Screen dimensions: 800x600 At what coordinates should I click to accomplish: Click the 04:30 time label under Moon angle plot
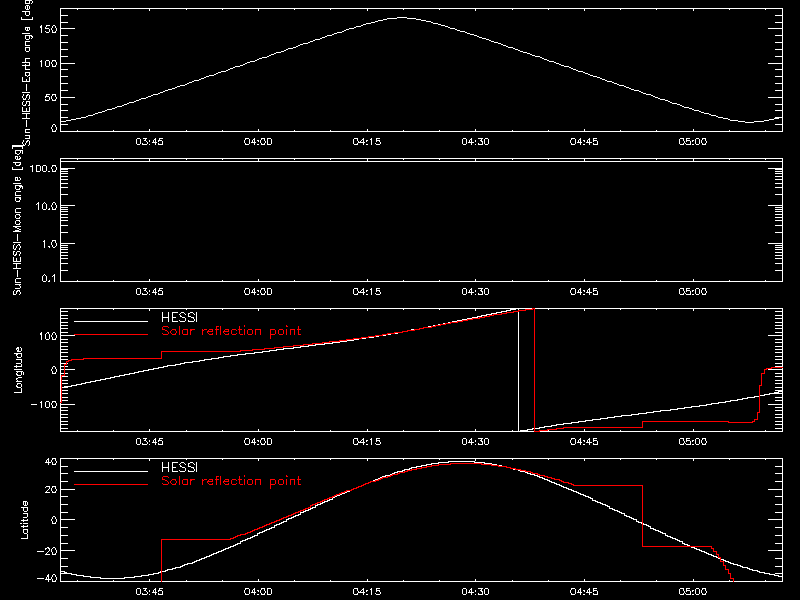pos(476,291)
